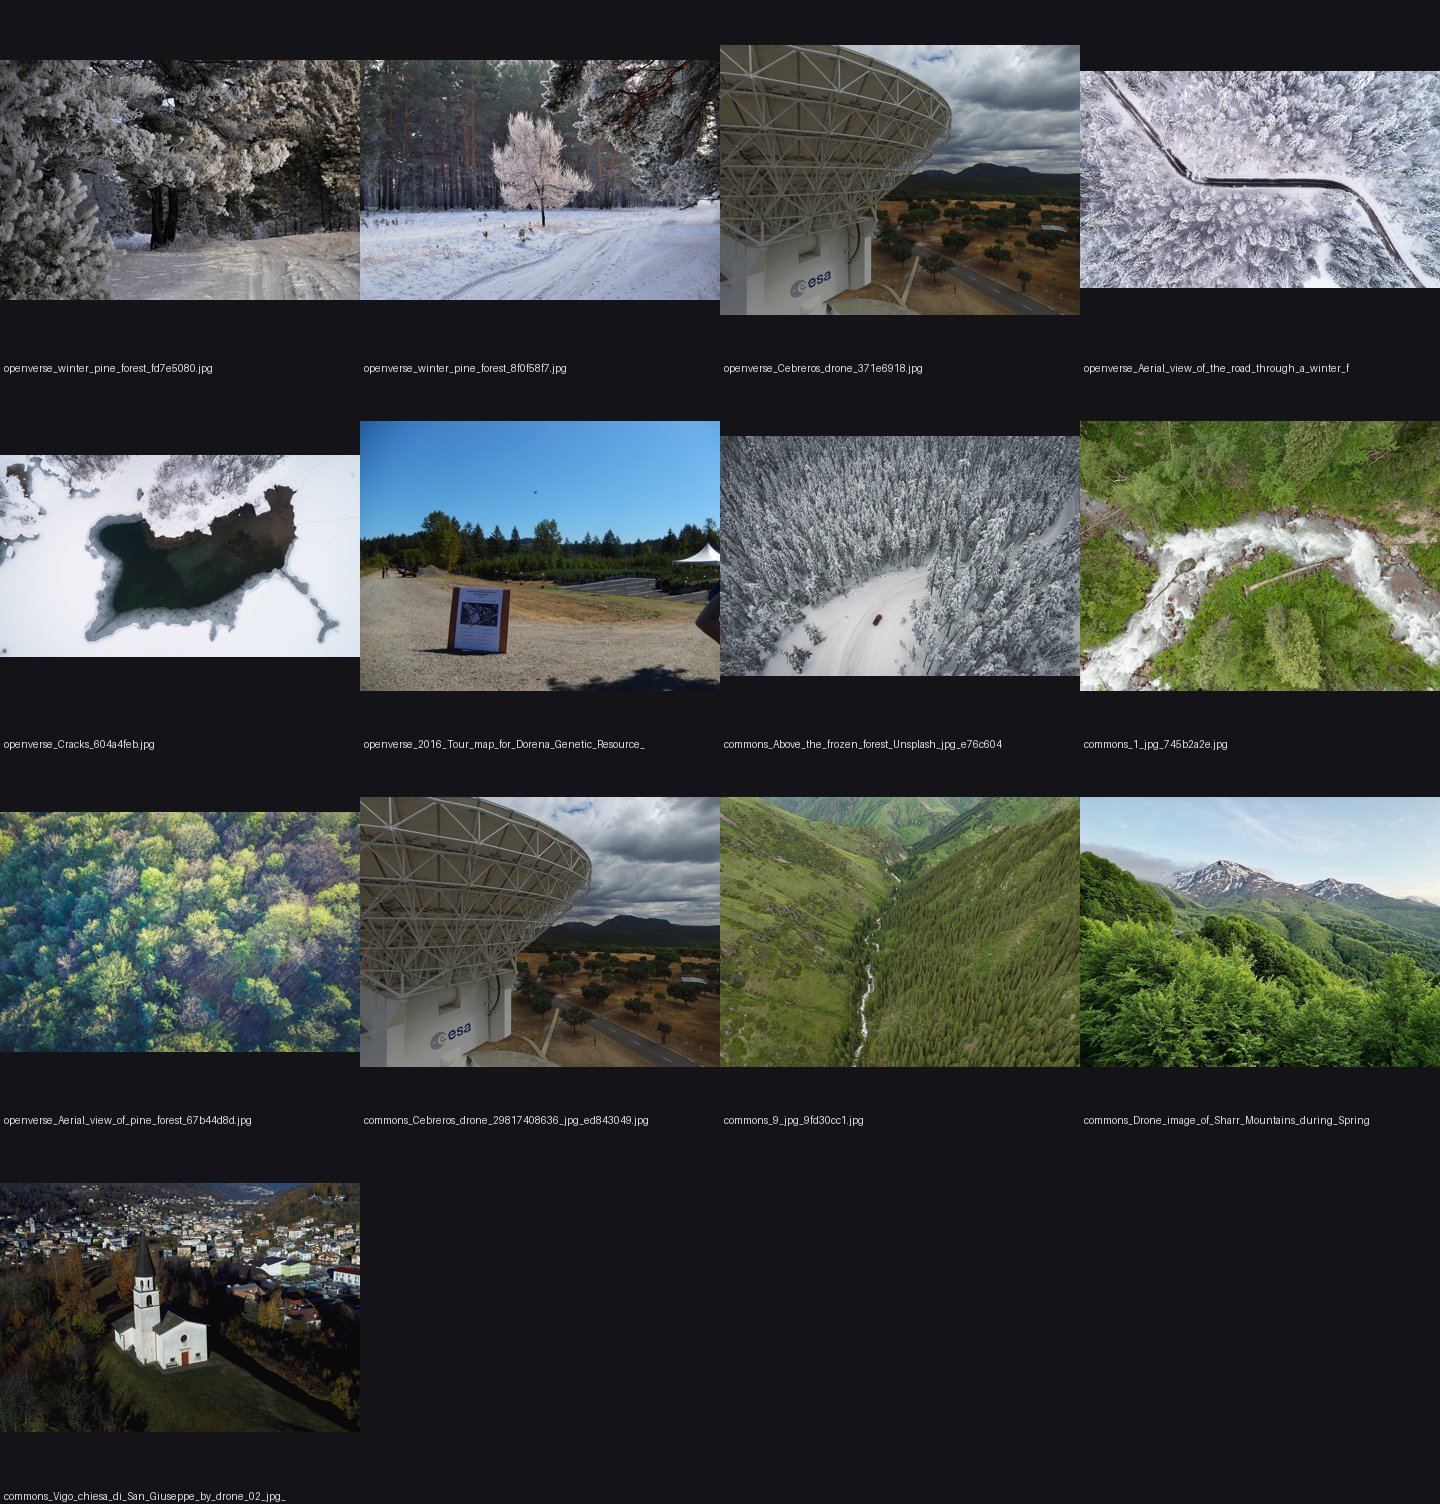Open the green valley stream photo
The height and width of the screenshot is (1504, 1440).
pyautogui.click(x=900, y=932)
